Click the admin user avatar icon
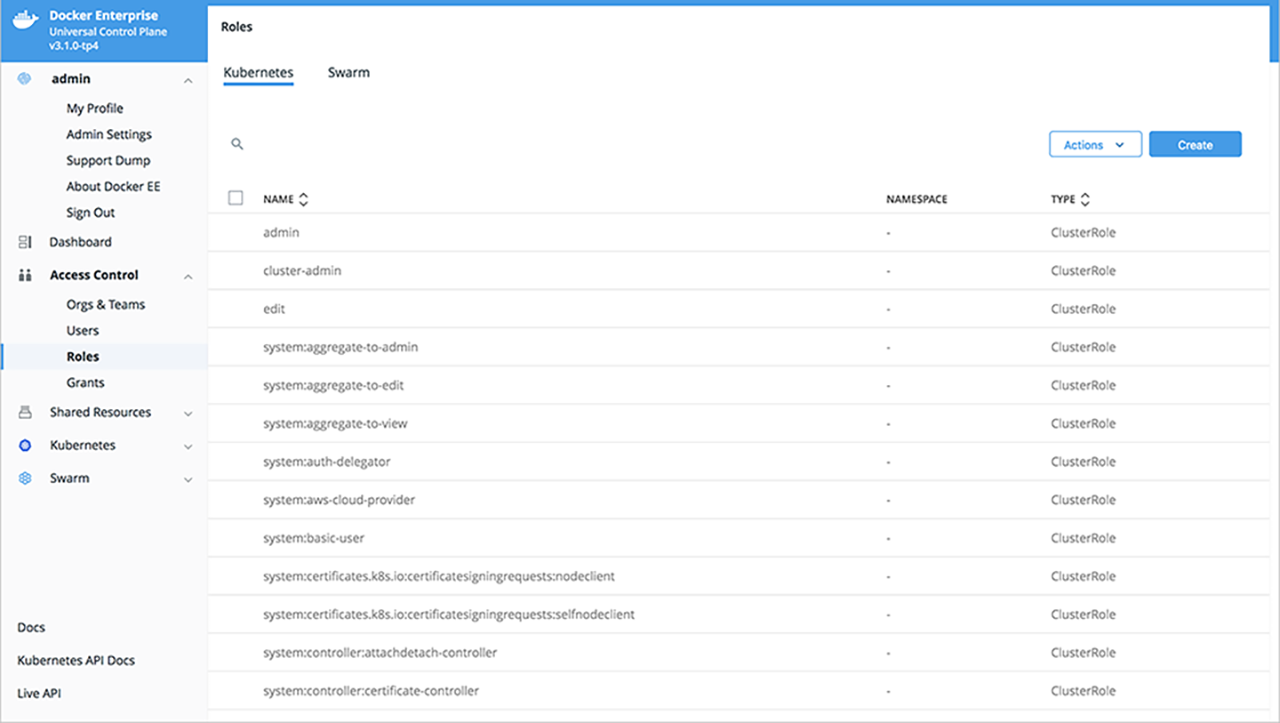1280x723 pixels. point(25,79)
